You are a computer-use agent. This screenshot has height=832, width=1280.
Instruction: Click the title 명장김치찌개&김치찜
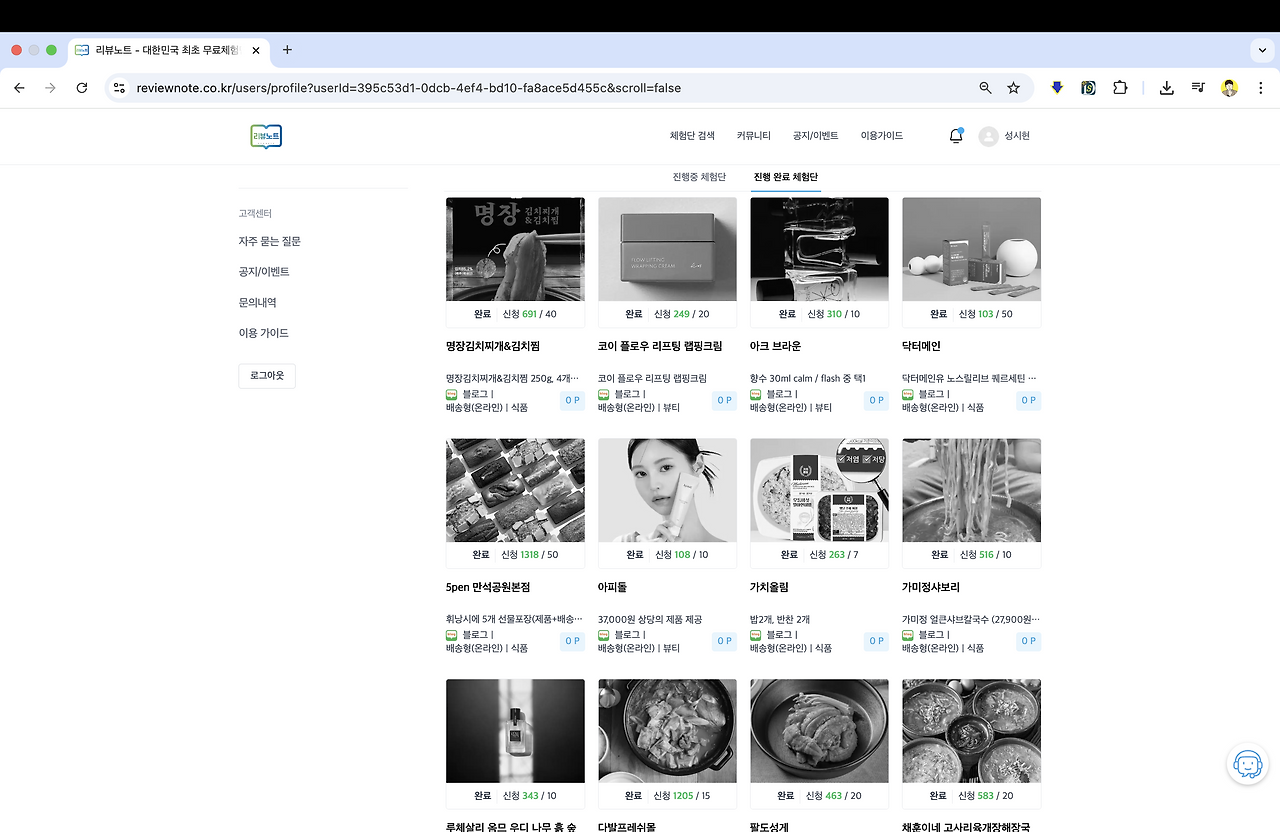point(493,346)
